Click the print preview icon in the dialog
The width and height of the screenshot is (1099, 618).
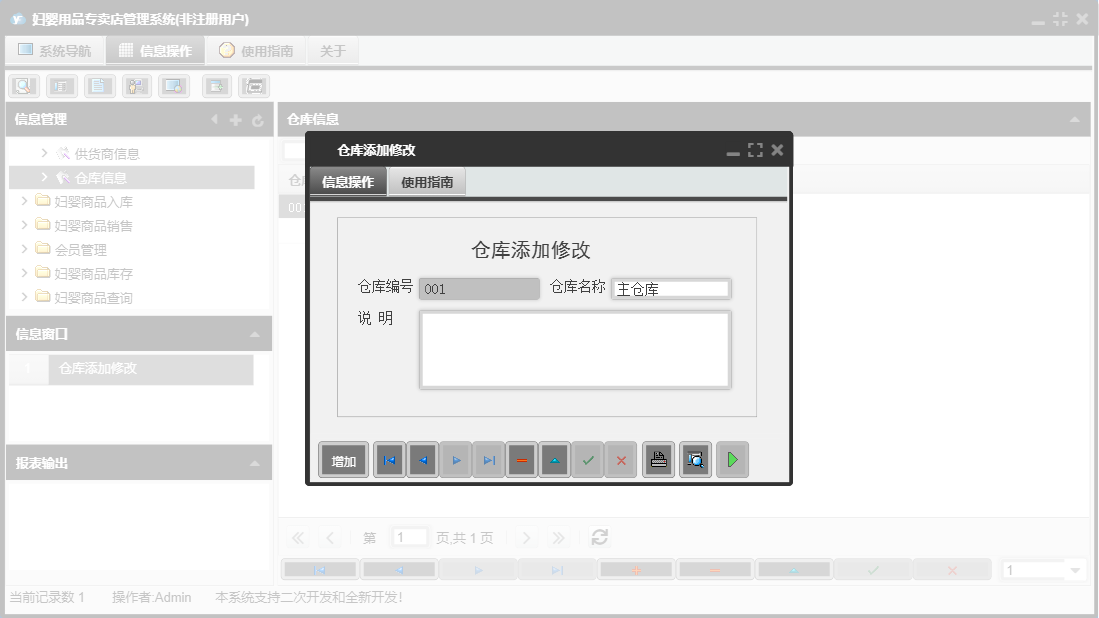click(695, 459)
